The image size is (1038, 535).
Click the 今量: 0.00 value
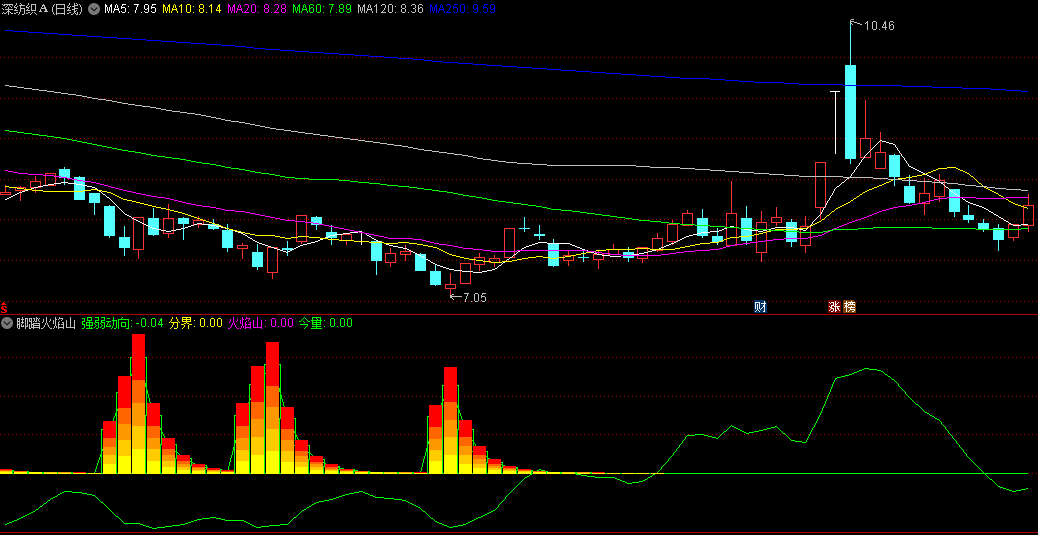(326, 323)
